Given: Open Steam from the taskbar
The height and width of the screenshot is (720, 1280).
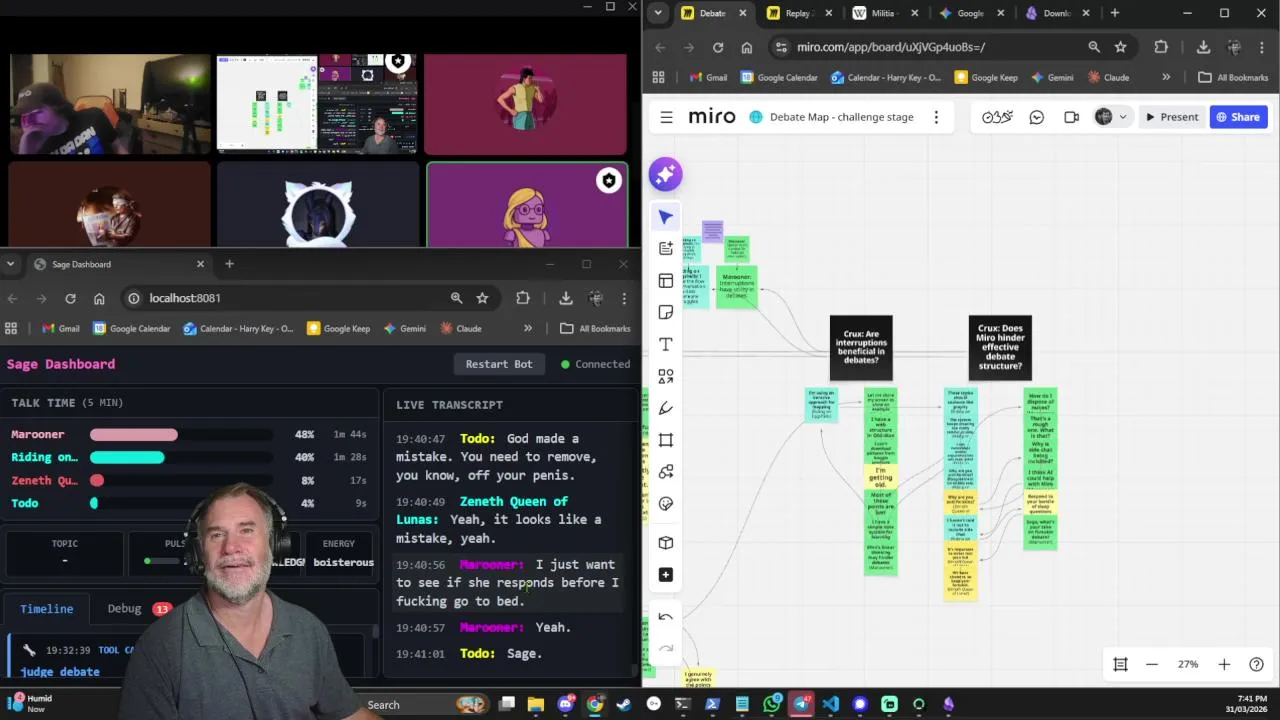Looking at the screenshot, I should pos(624,704).
